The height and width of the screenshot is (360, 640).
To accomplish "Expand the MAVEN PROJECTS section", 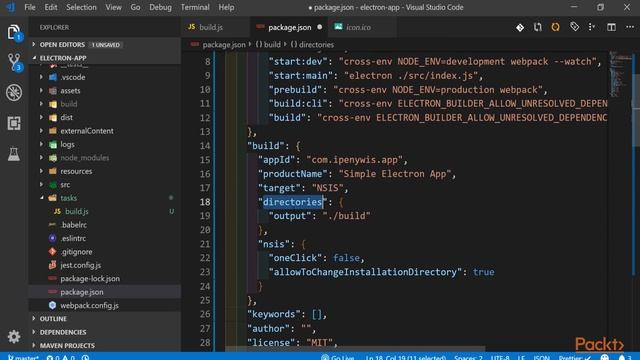I will point(34,345).
